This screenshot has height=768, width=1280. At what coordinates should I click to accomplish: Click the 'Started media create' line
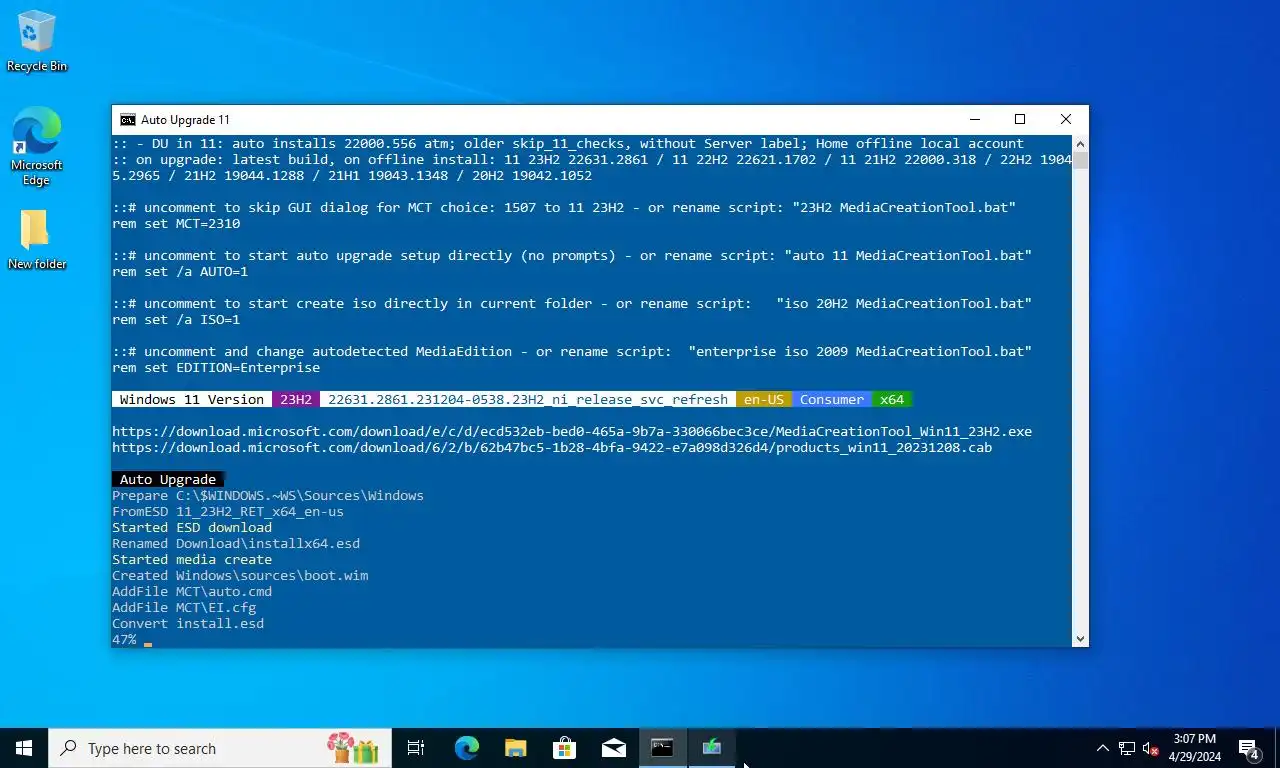(x=192, y=559)
